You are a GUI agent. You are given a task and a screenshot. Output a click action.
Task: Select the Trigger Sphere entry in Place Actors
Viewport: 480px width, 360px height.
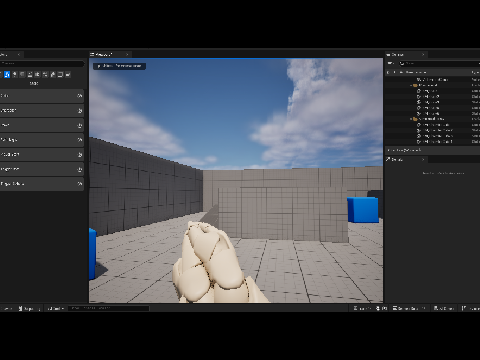42,184
